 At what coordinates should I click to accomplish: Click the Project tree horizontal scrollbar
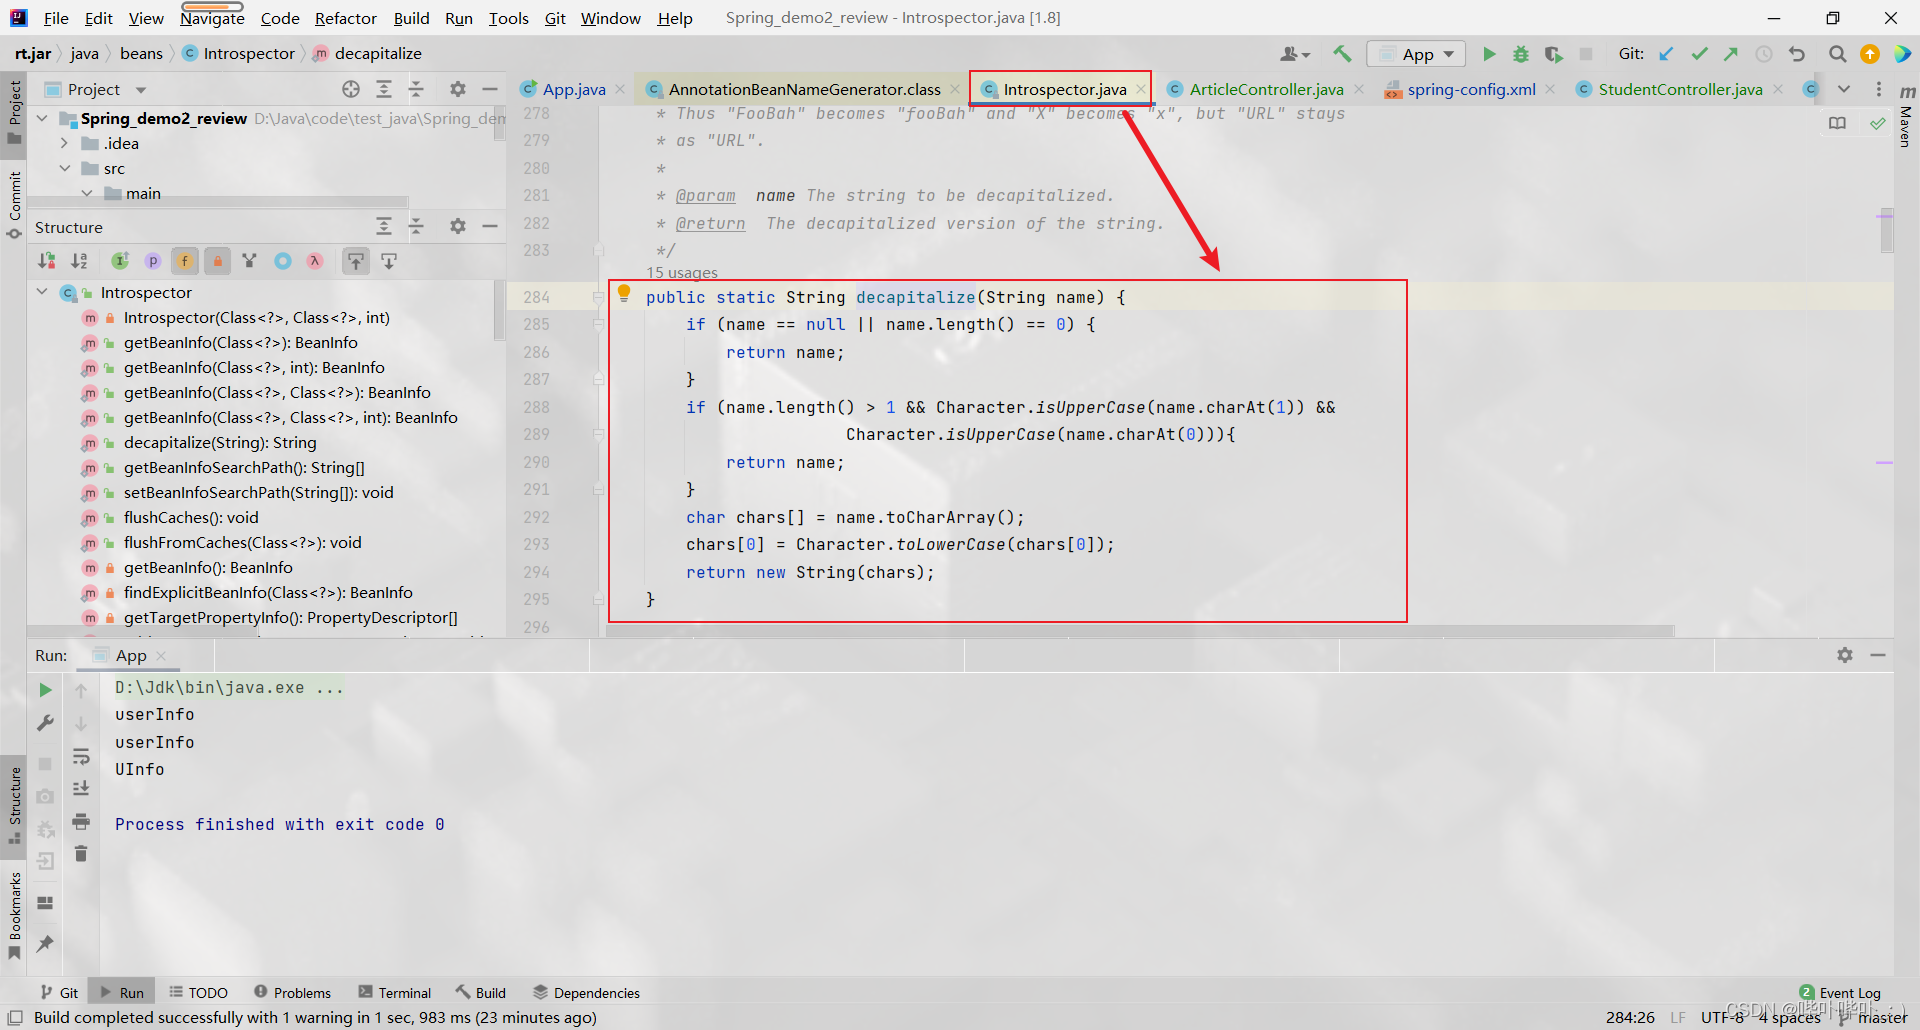click(220, 202)
